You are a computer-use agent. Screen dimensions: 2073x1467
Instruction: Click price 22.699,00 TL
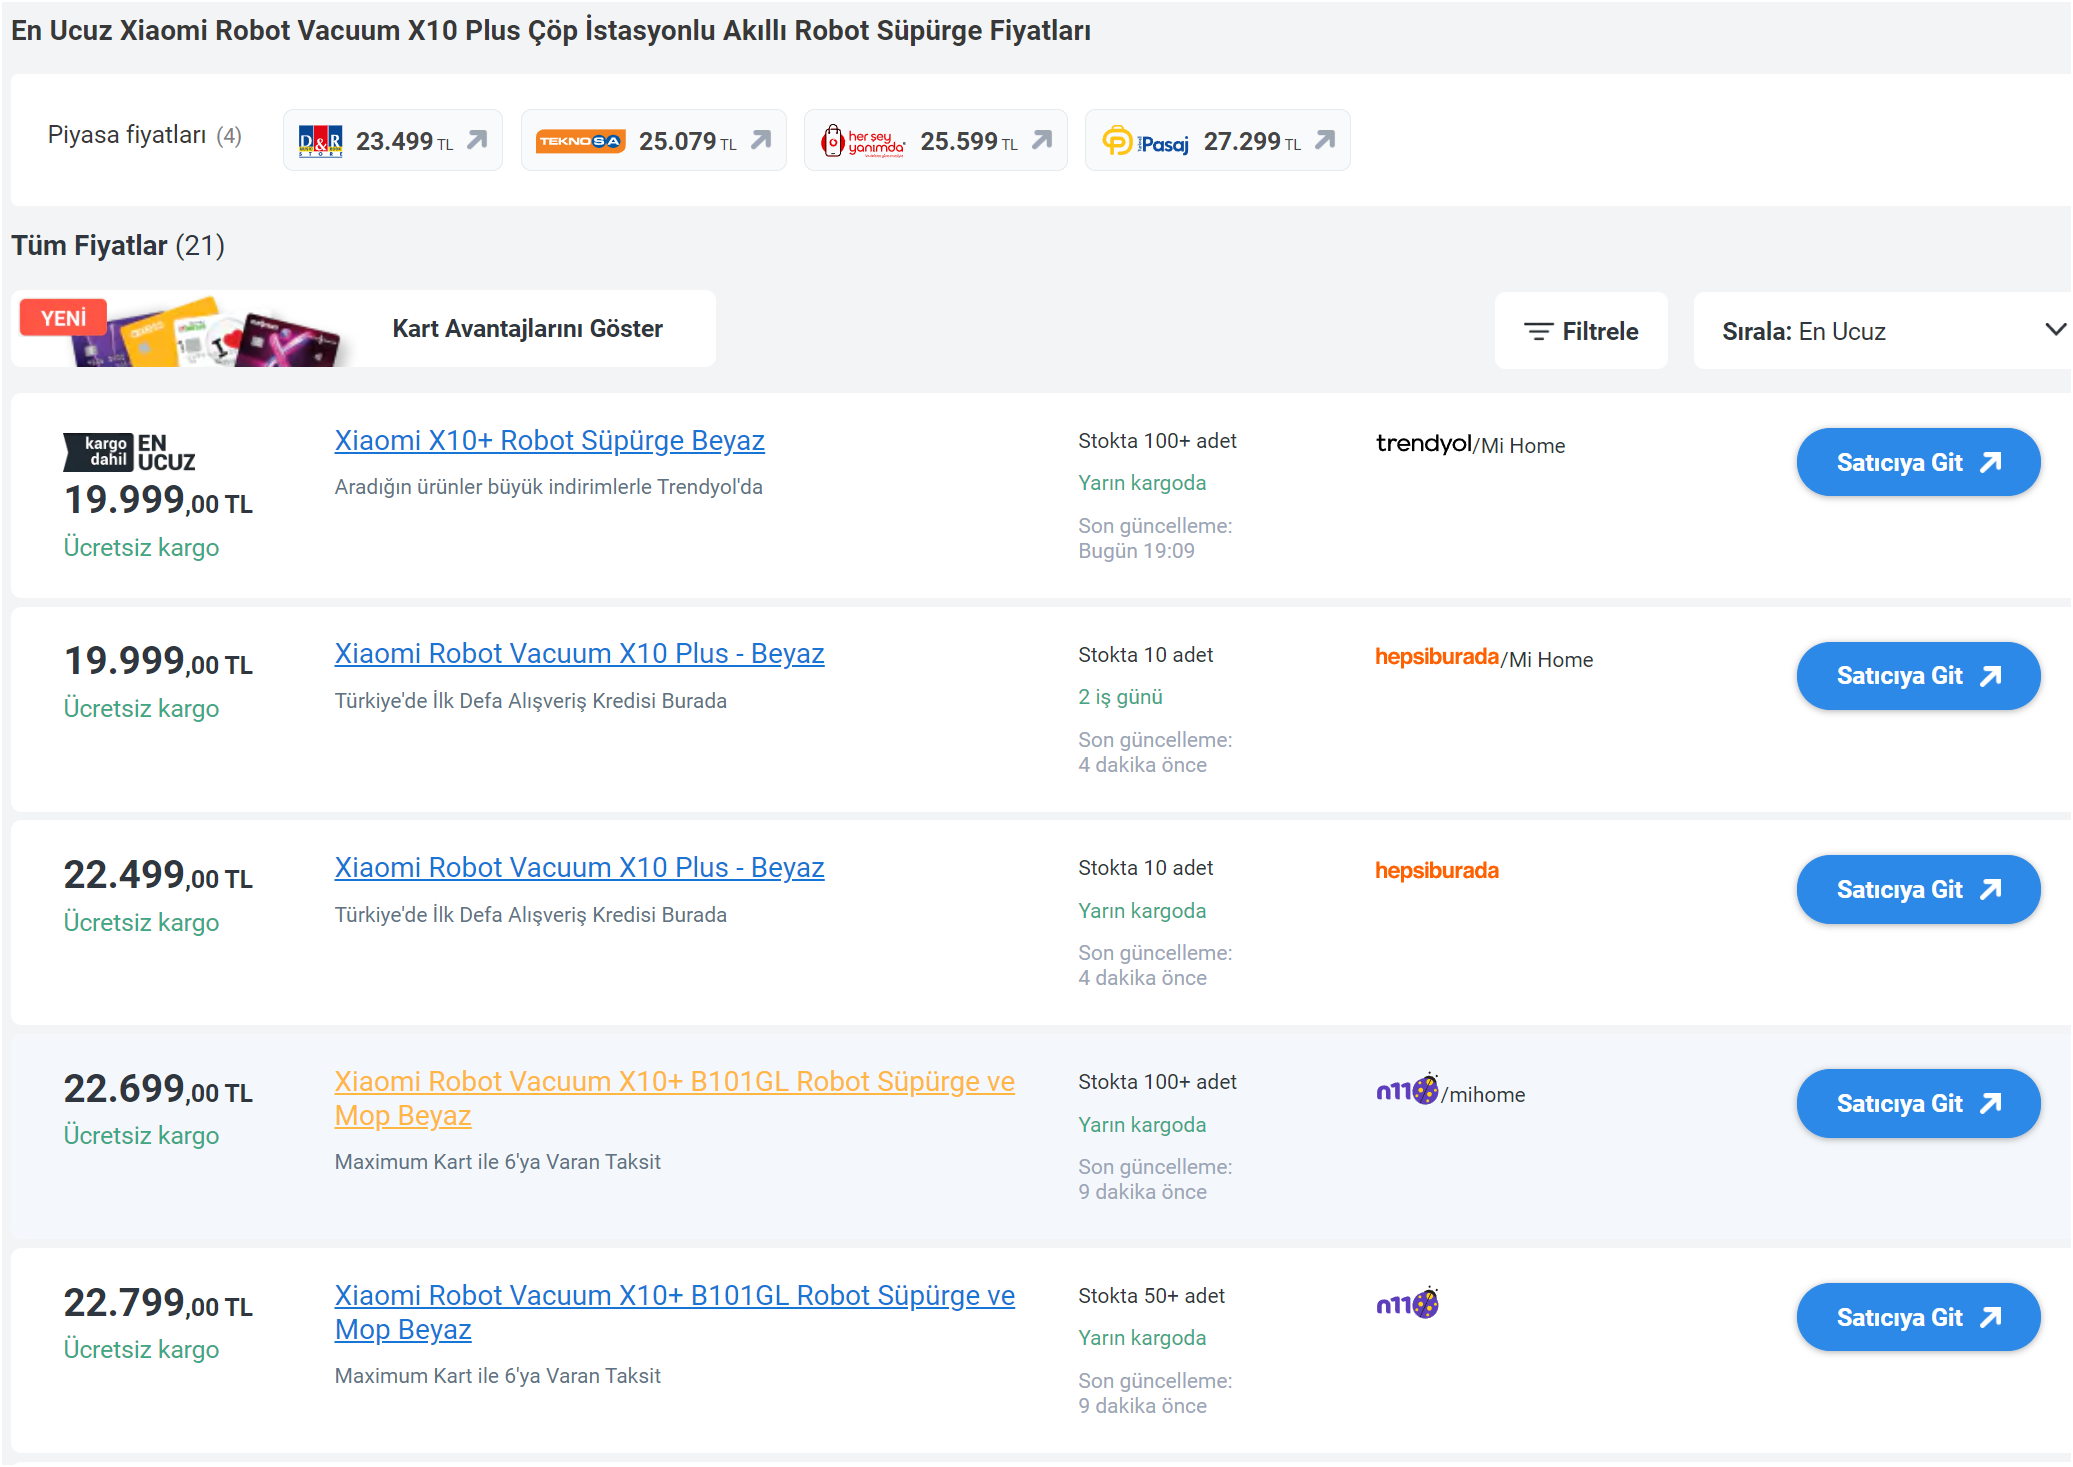coord(158,1089)
